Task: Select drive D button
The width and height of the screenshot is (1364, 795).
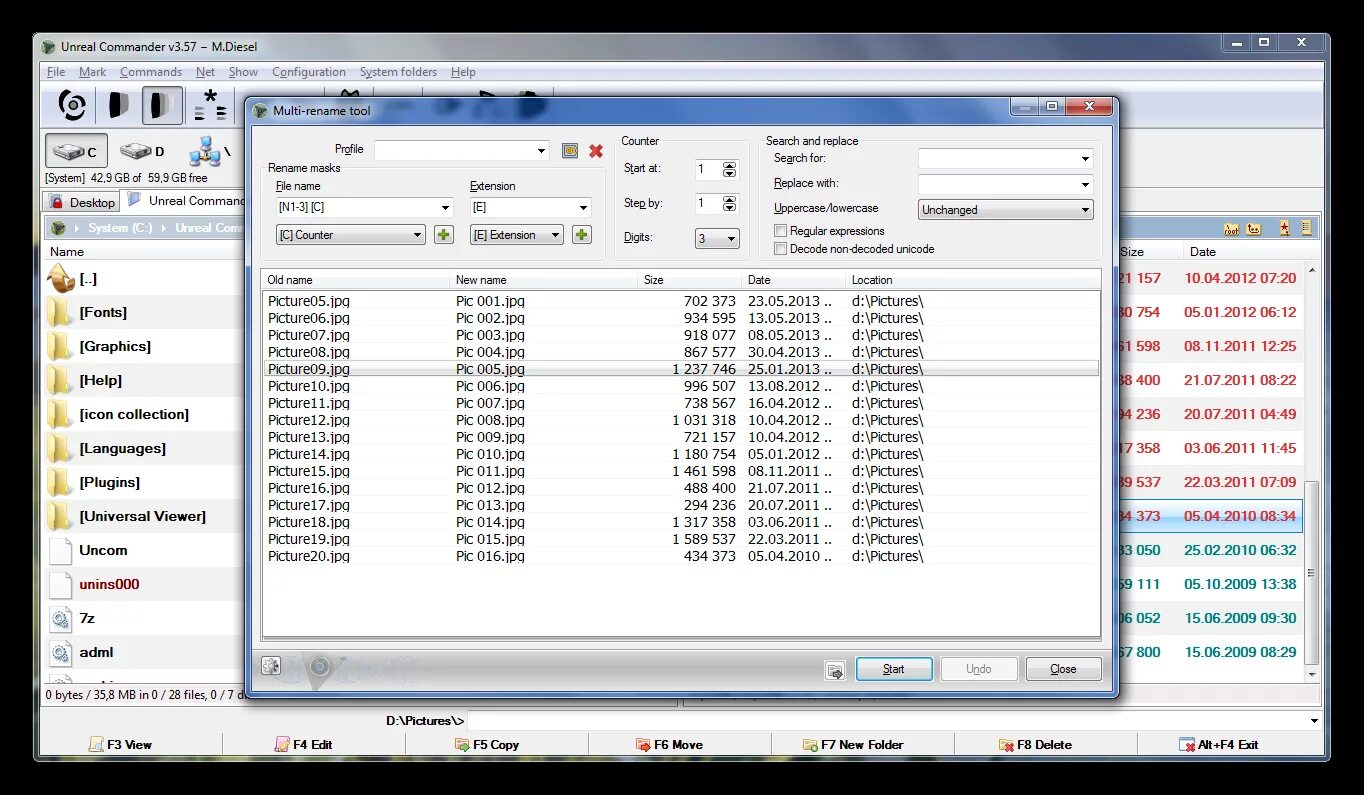Action: (x=142, y=152)
